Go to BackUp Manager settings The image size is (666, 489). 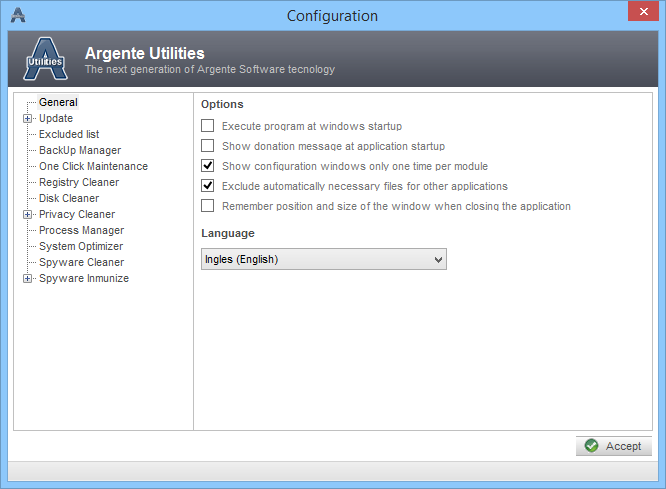(x=80, y=150)
